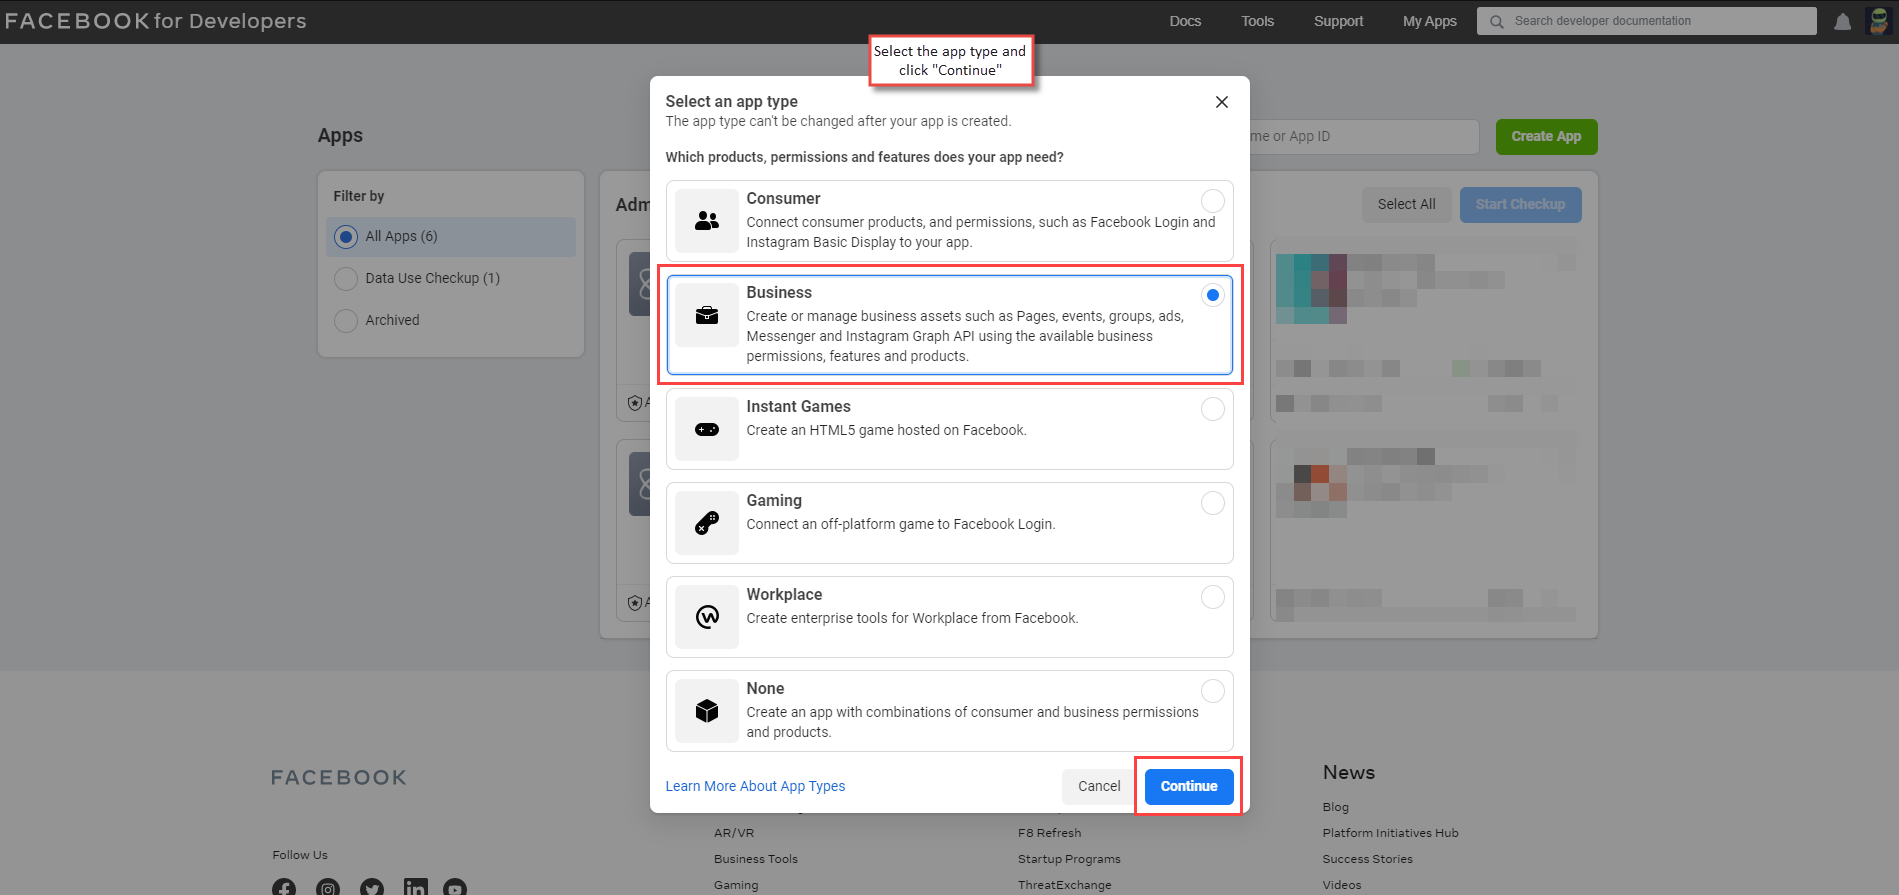Viewport: 1899px width, 895px height.
Task: Open the Tools menu
Action: [x=1257, y=21]
